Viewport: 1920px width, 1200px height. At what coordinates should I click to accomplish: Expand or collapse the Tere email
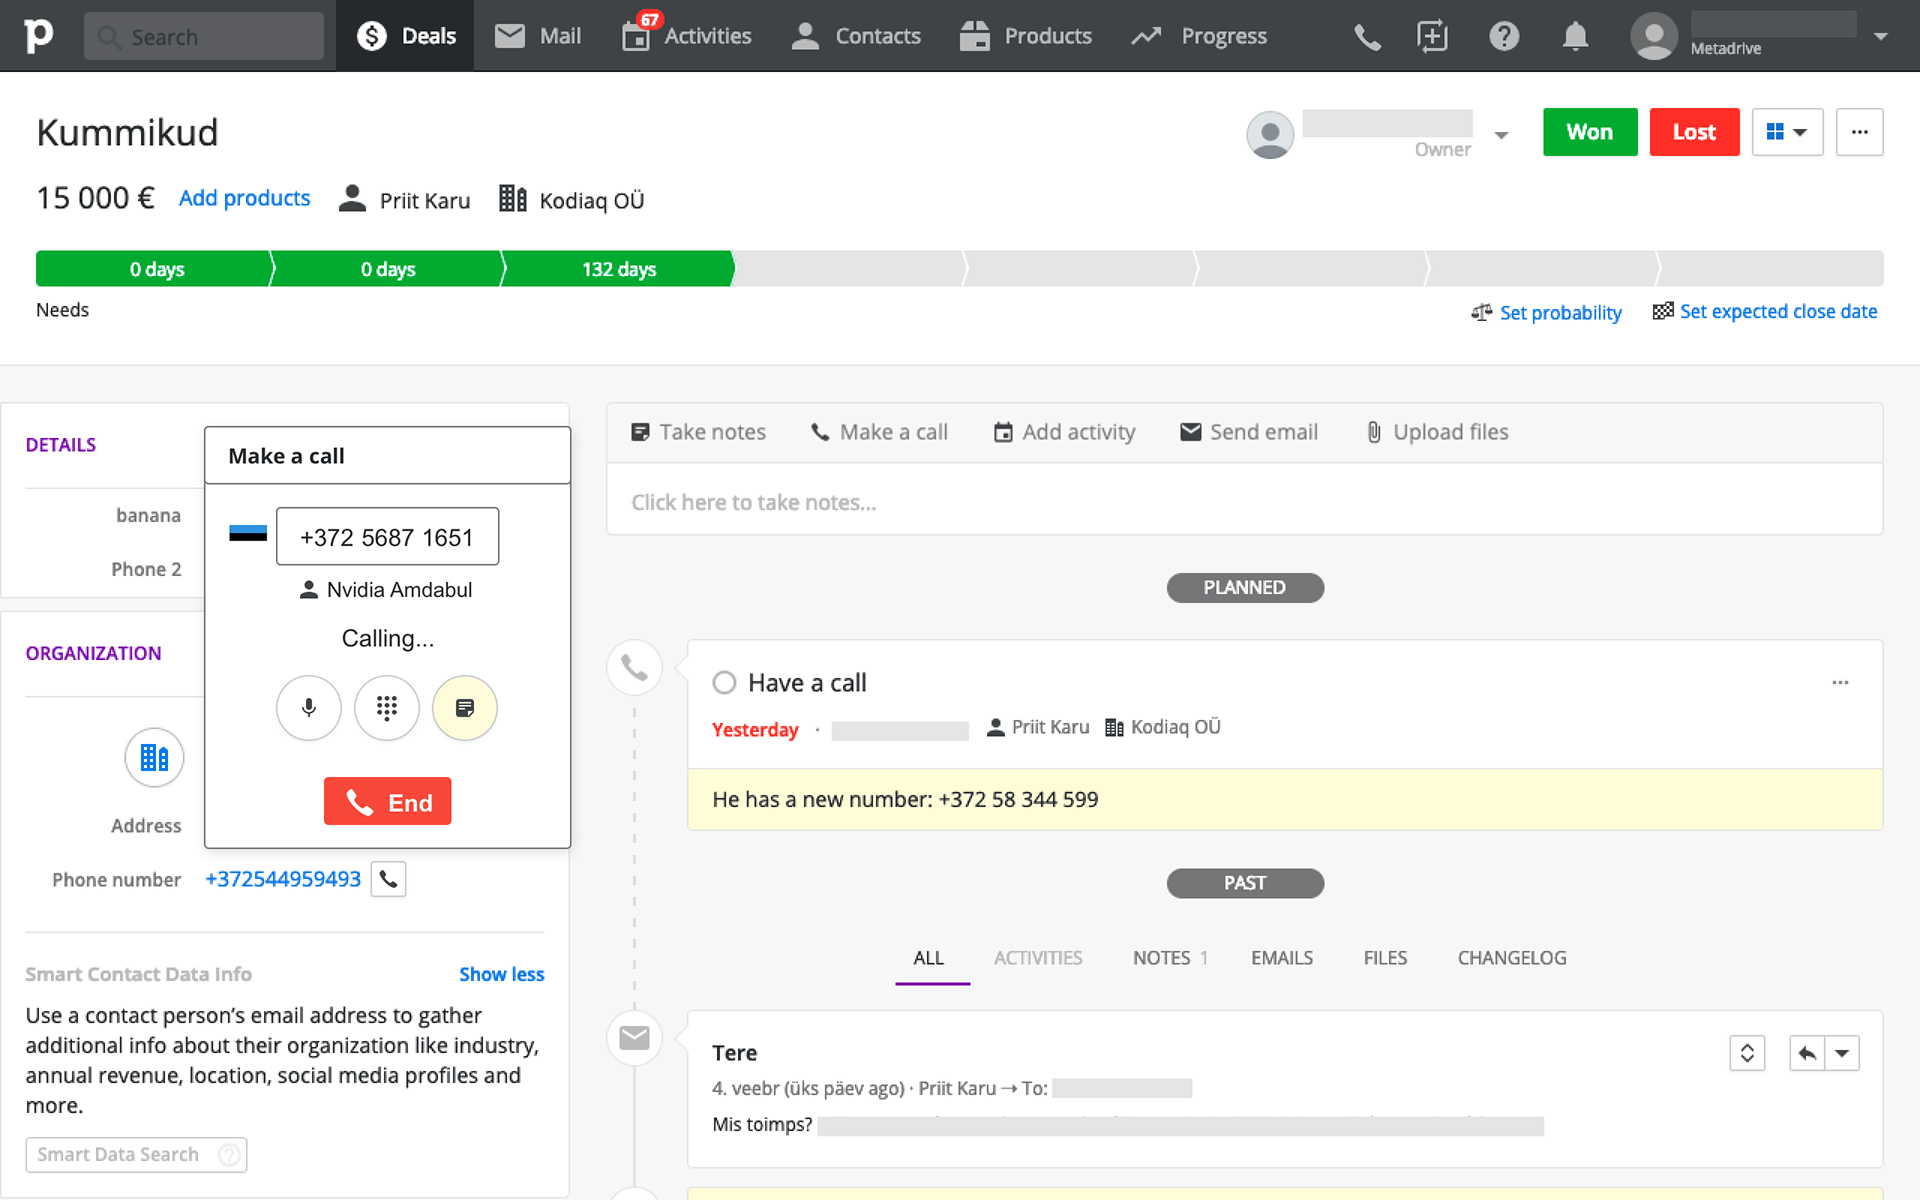tap(1747, 1053)
